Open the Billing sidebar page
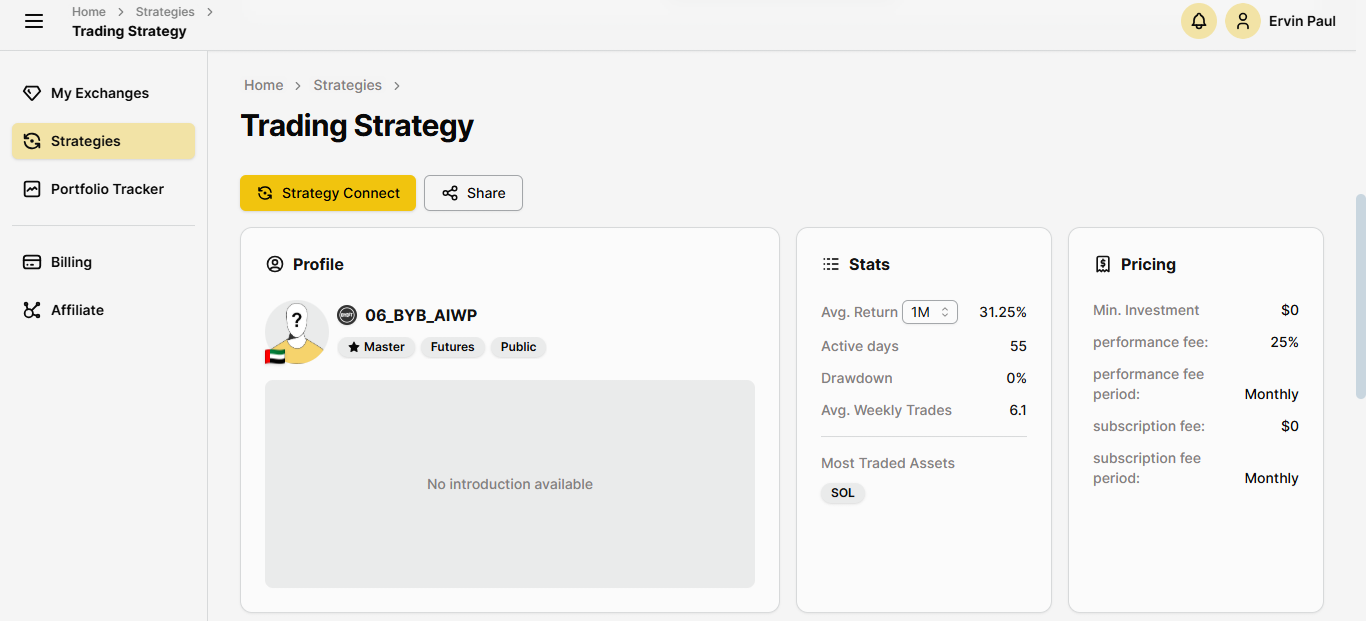This screenshot has height=621, width=1366. (71, 262)
